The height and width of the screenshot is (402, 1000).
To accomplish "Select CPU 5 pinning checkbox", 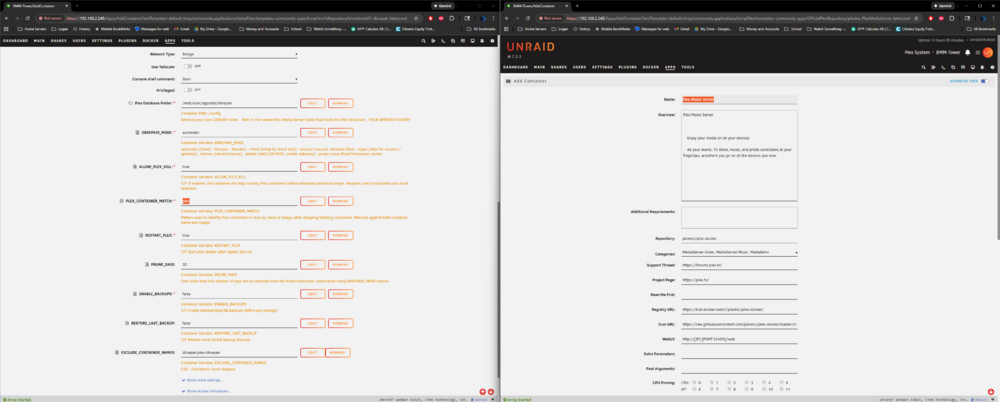I will 781,382.
